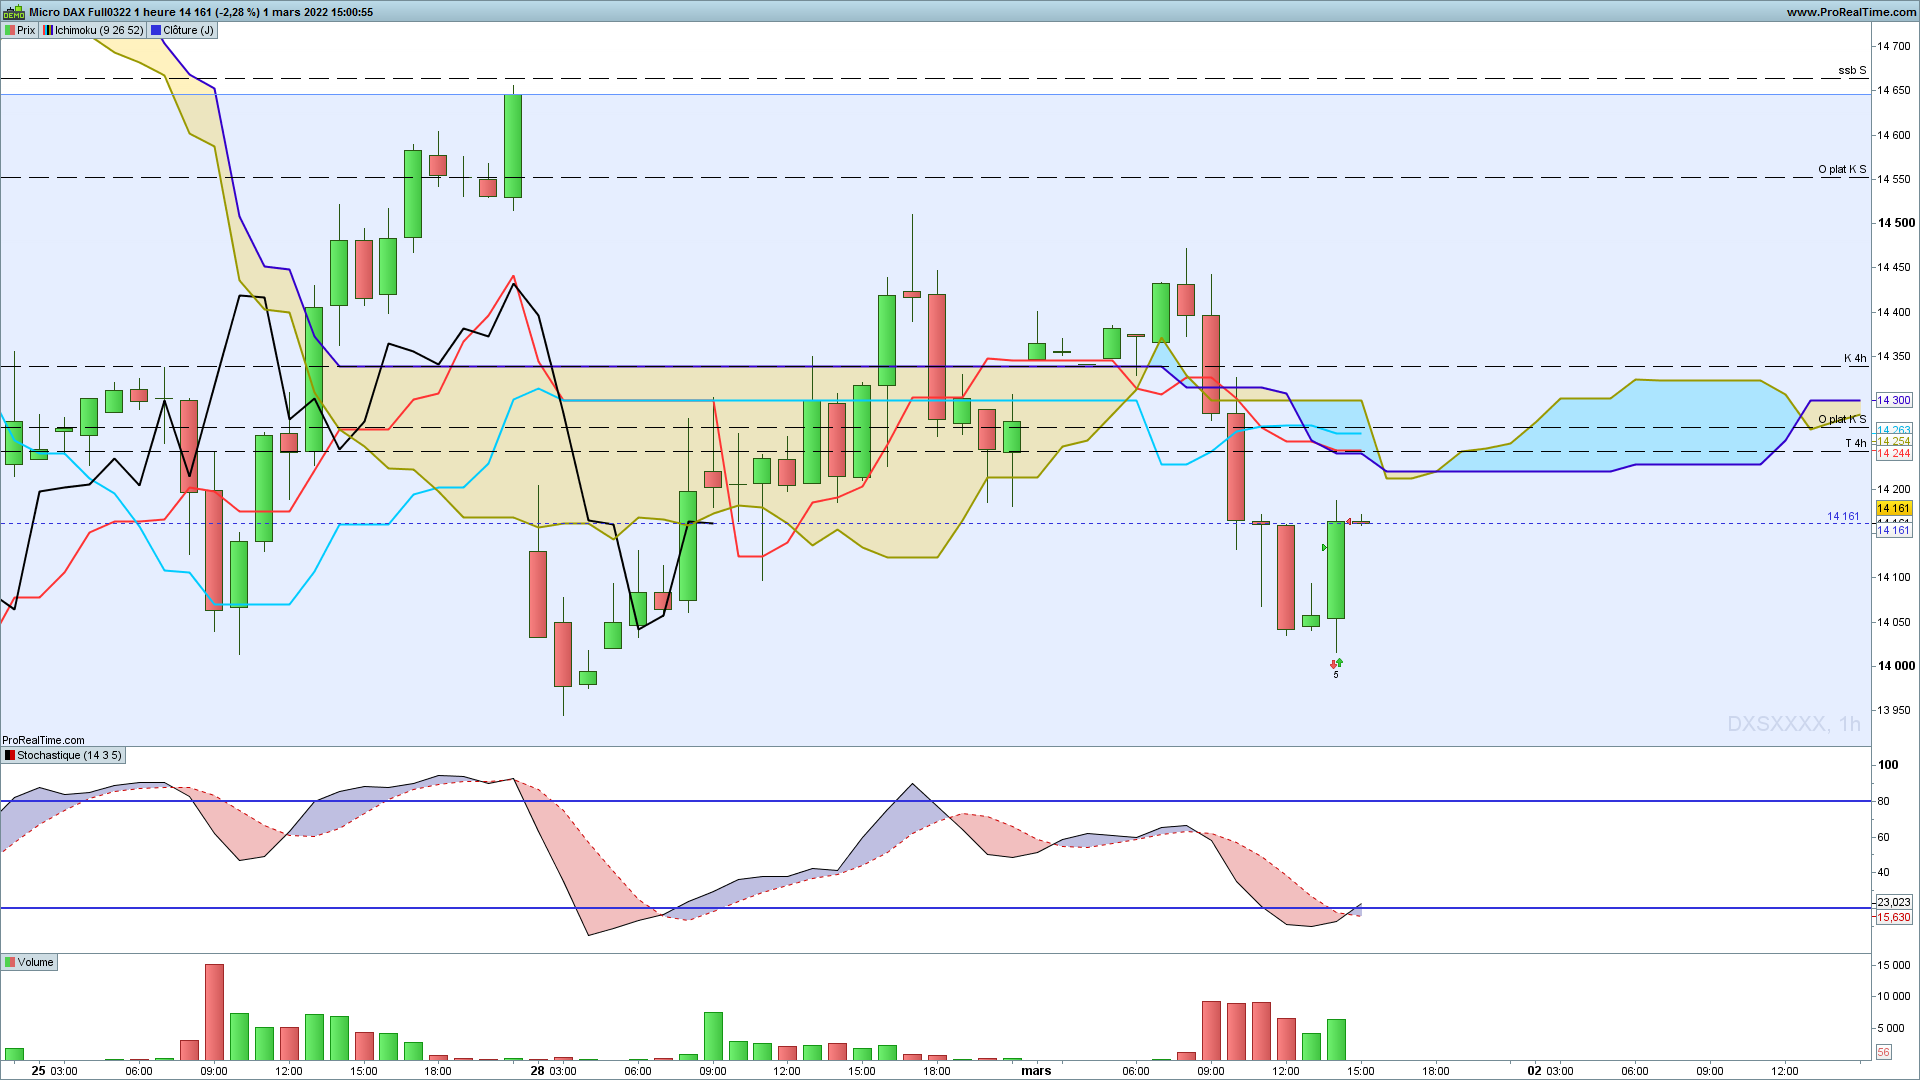Select the 'O plat K S' label near 14 550

click(x=1842, y=169)
